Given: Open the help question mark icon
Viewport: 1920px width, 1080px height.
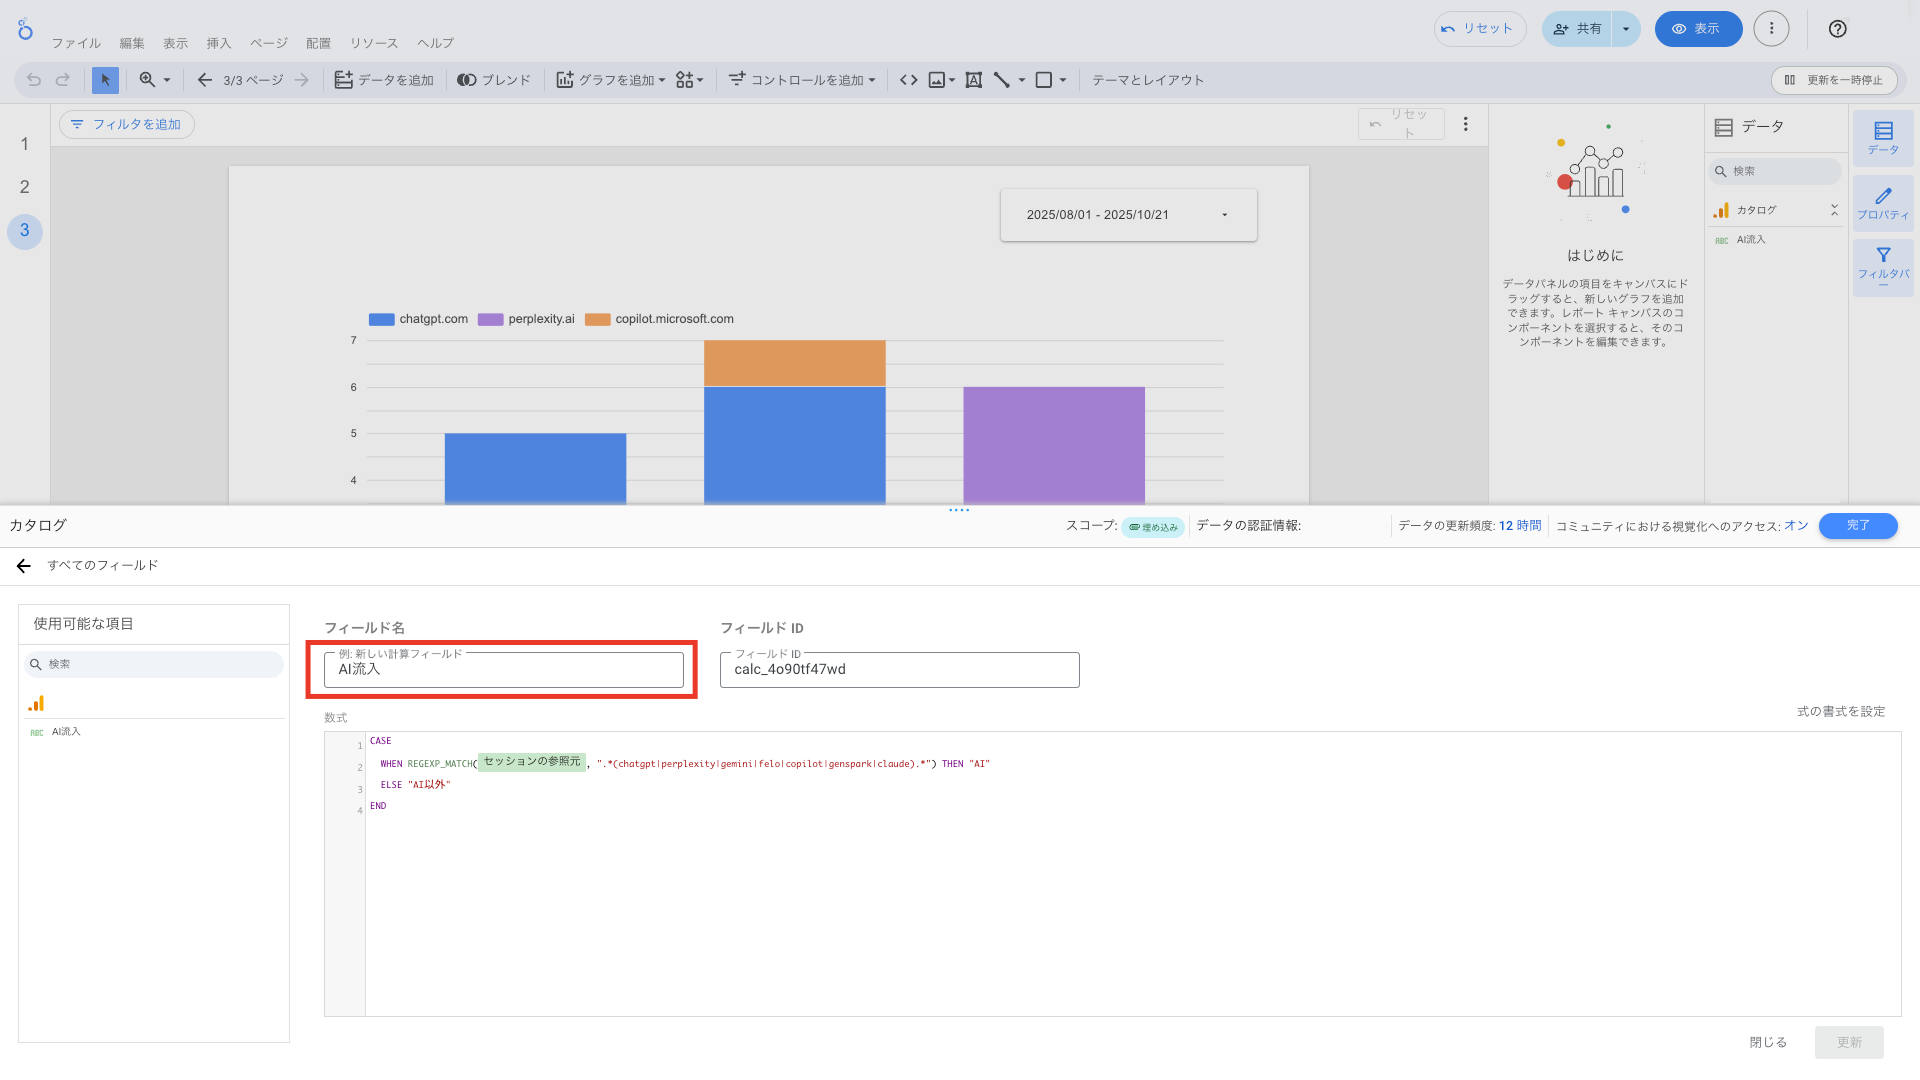Looking at the screenshot, I should [1837, 29].
